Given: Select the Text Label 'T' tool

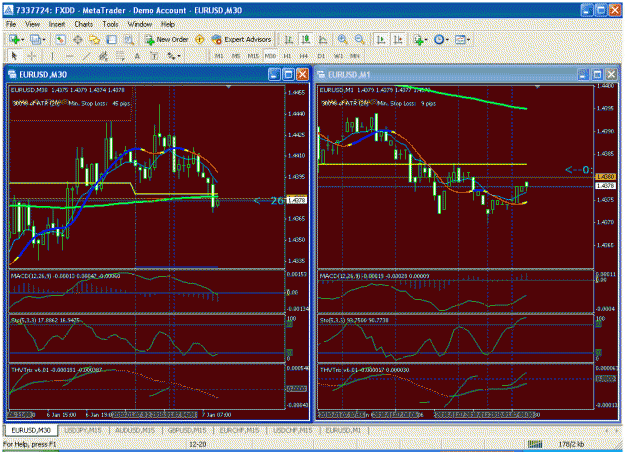Looking at the screenshot, I should coord(154,56).
